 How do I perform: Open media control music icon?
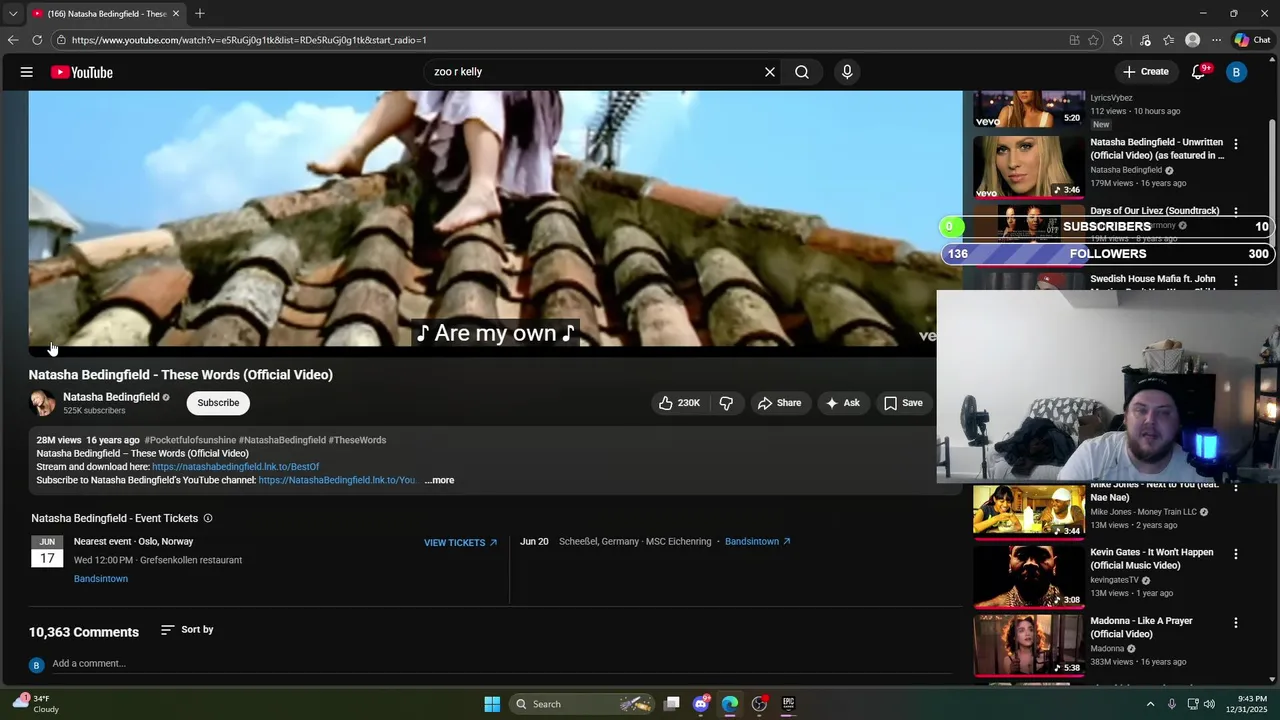pyautogui.click(x=1146, y=40)
